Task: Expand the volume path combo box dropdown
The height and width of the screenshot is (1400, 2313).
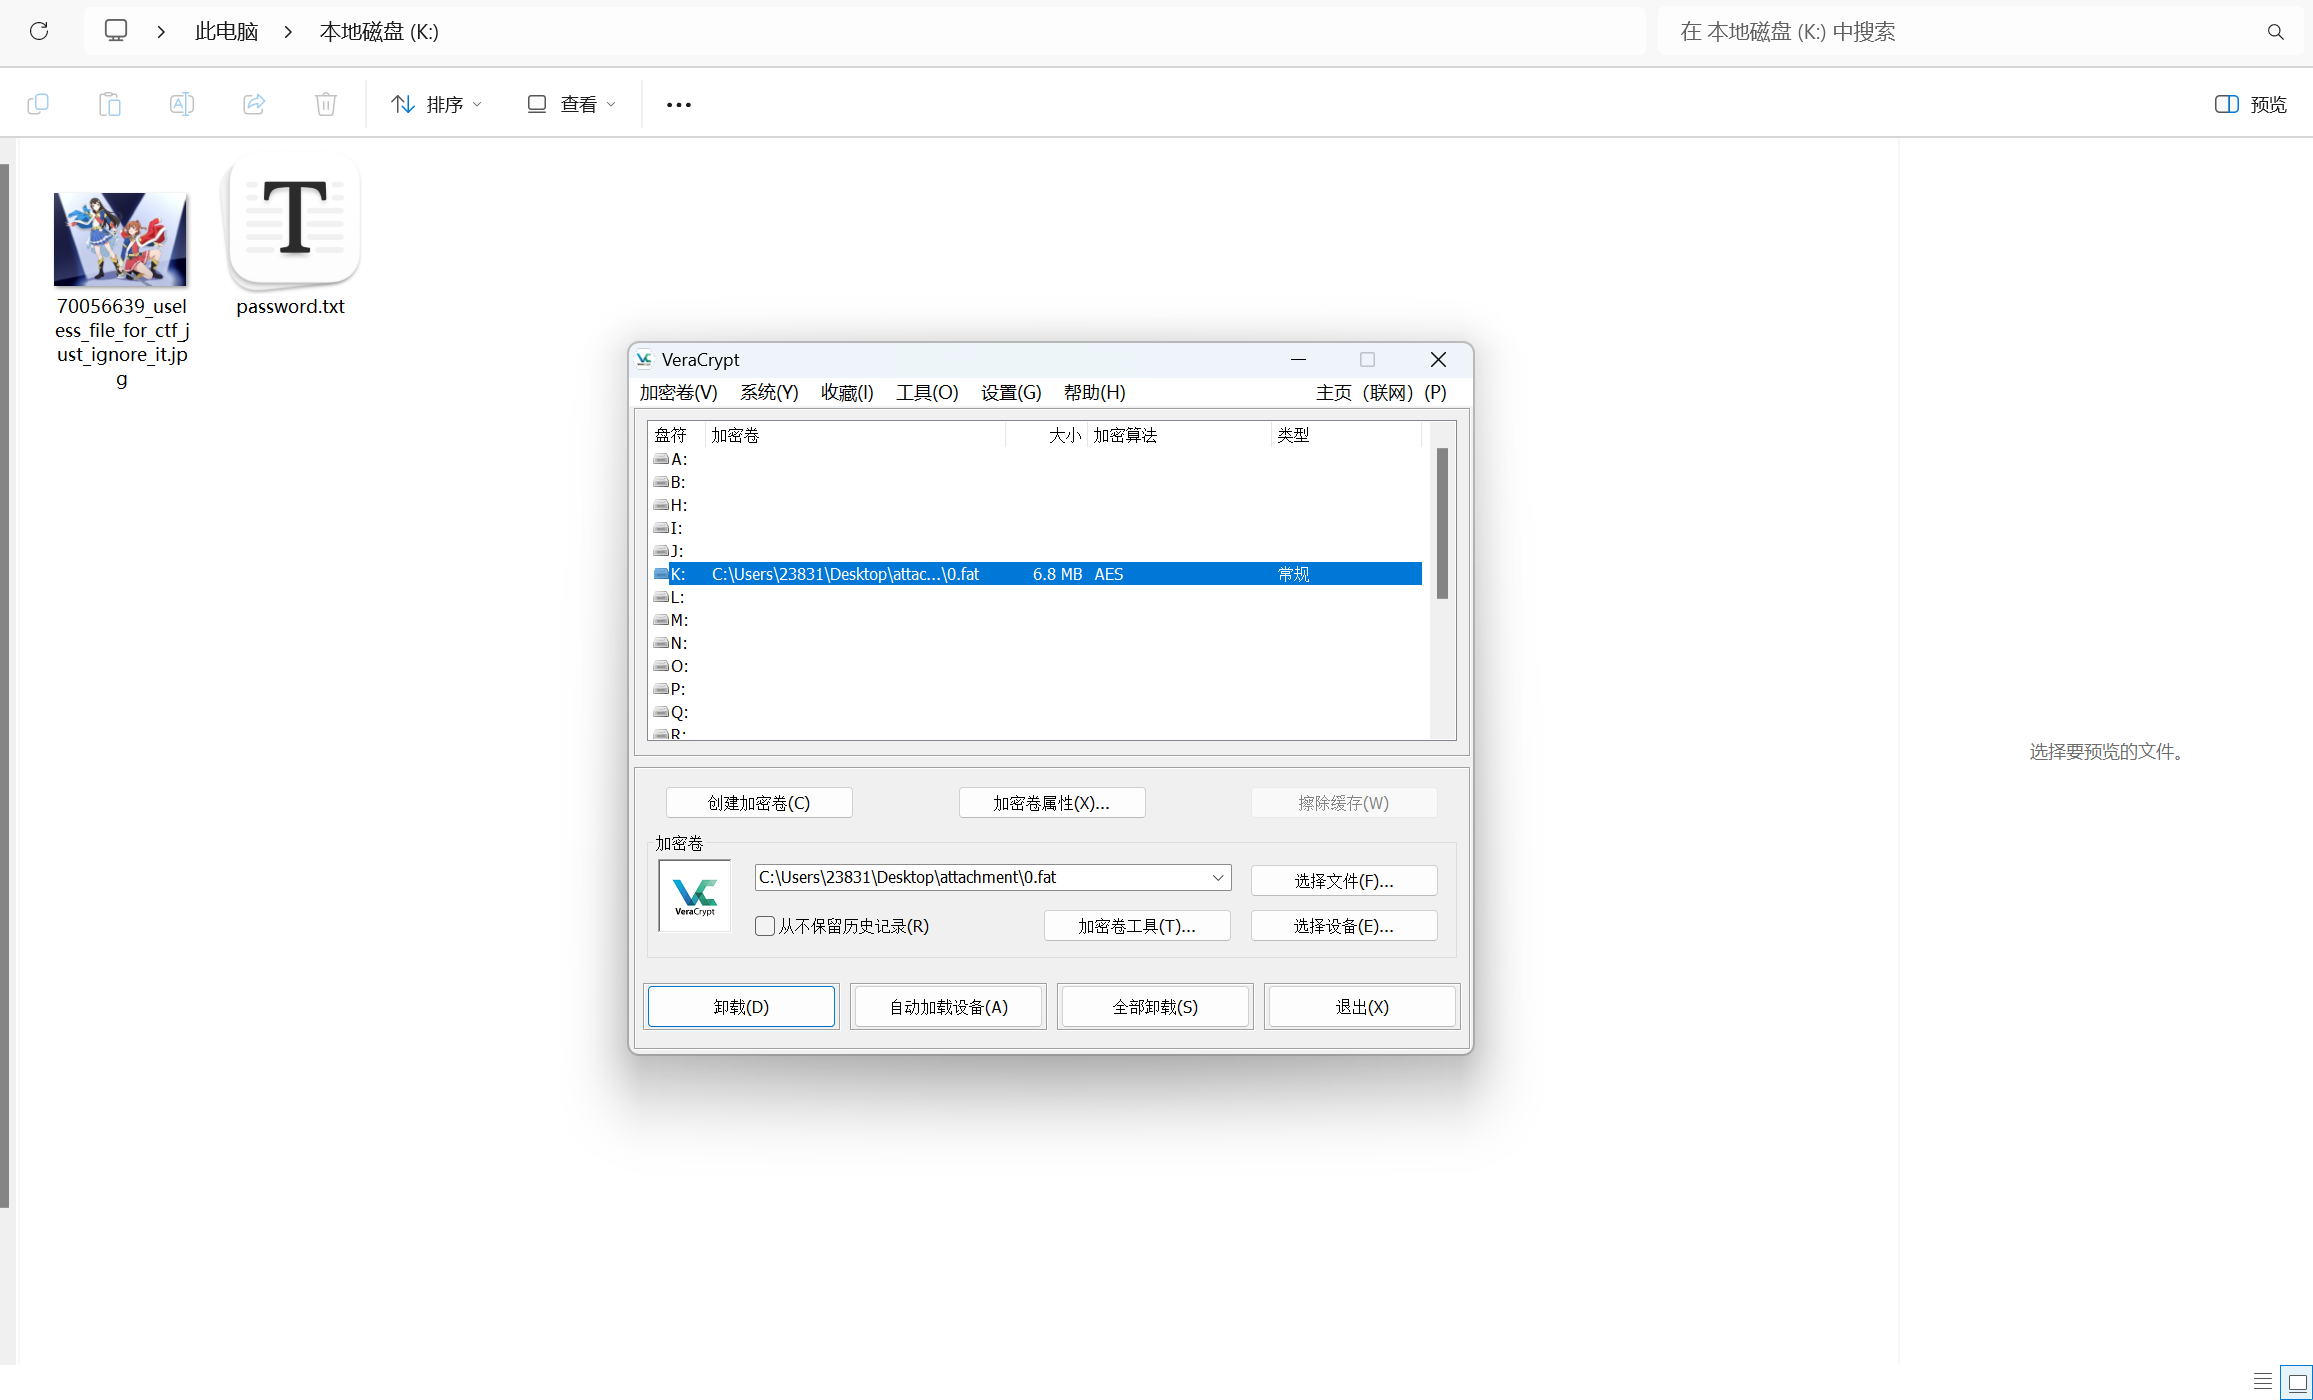Action: pos(1218,878)
